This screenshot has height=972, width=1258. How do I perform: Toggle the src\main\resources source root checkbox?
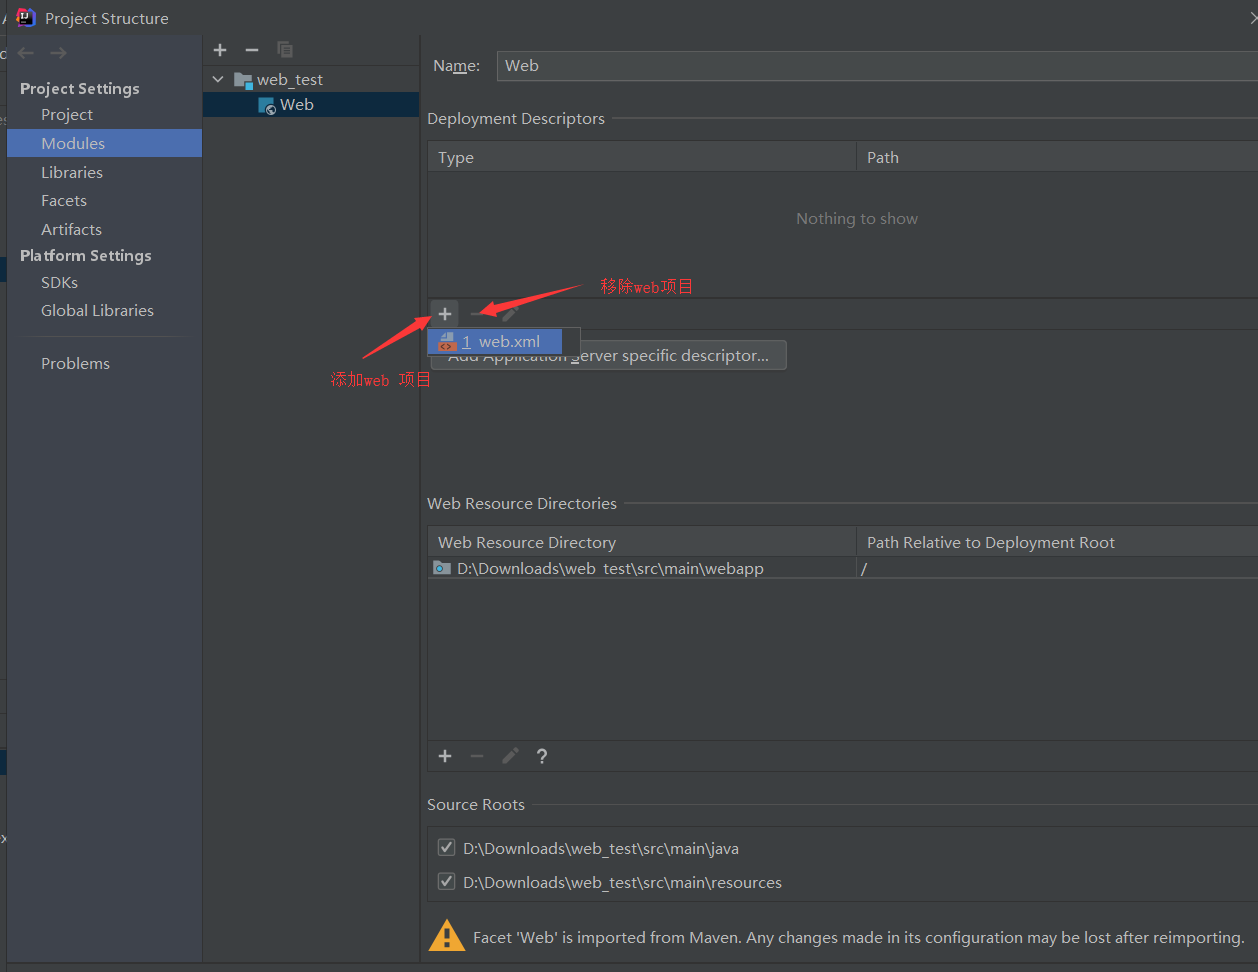tap(446, 882)
